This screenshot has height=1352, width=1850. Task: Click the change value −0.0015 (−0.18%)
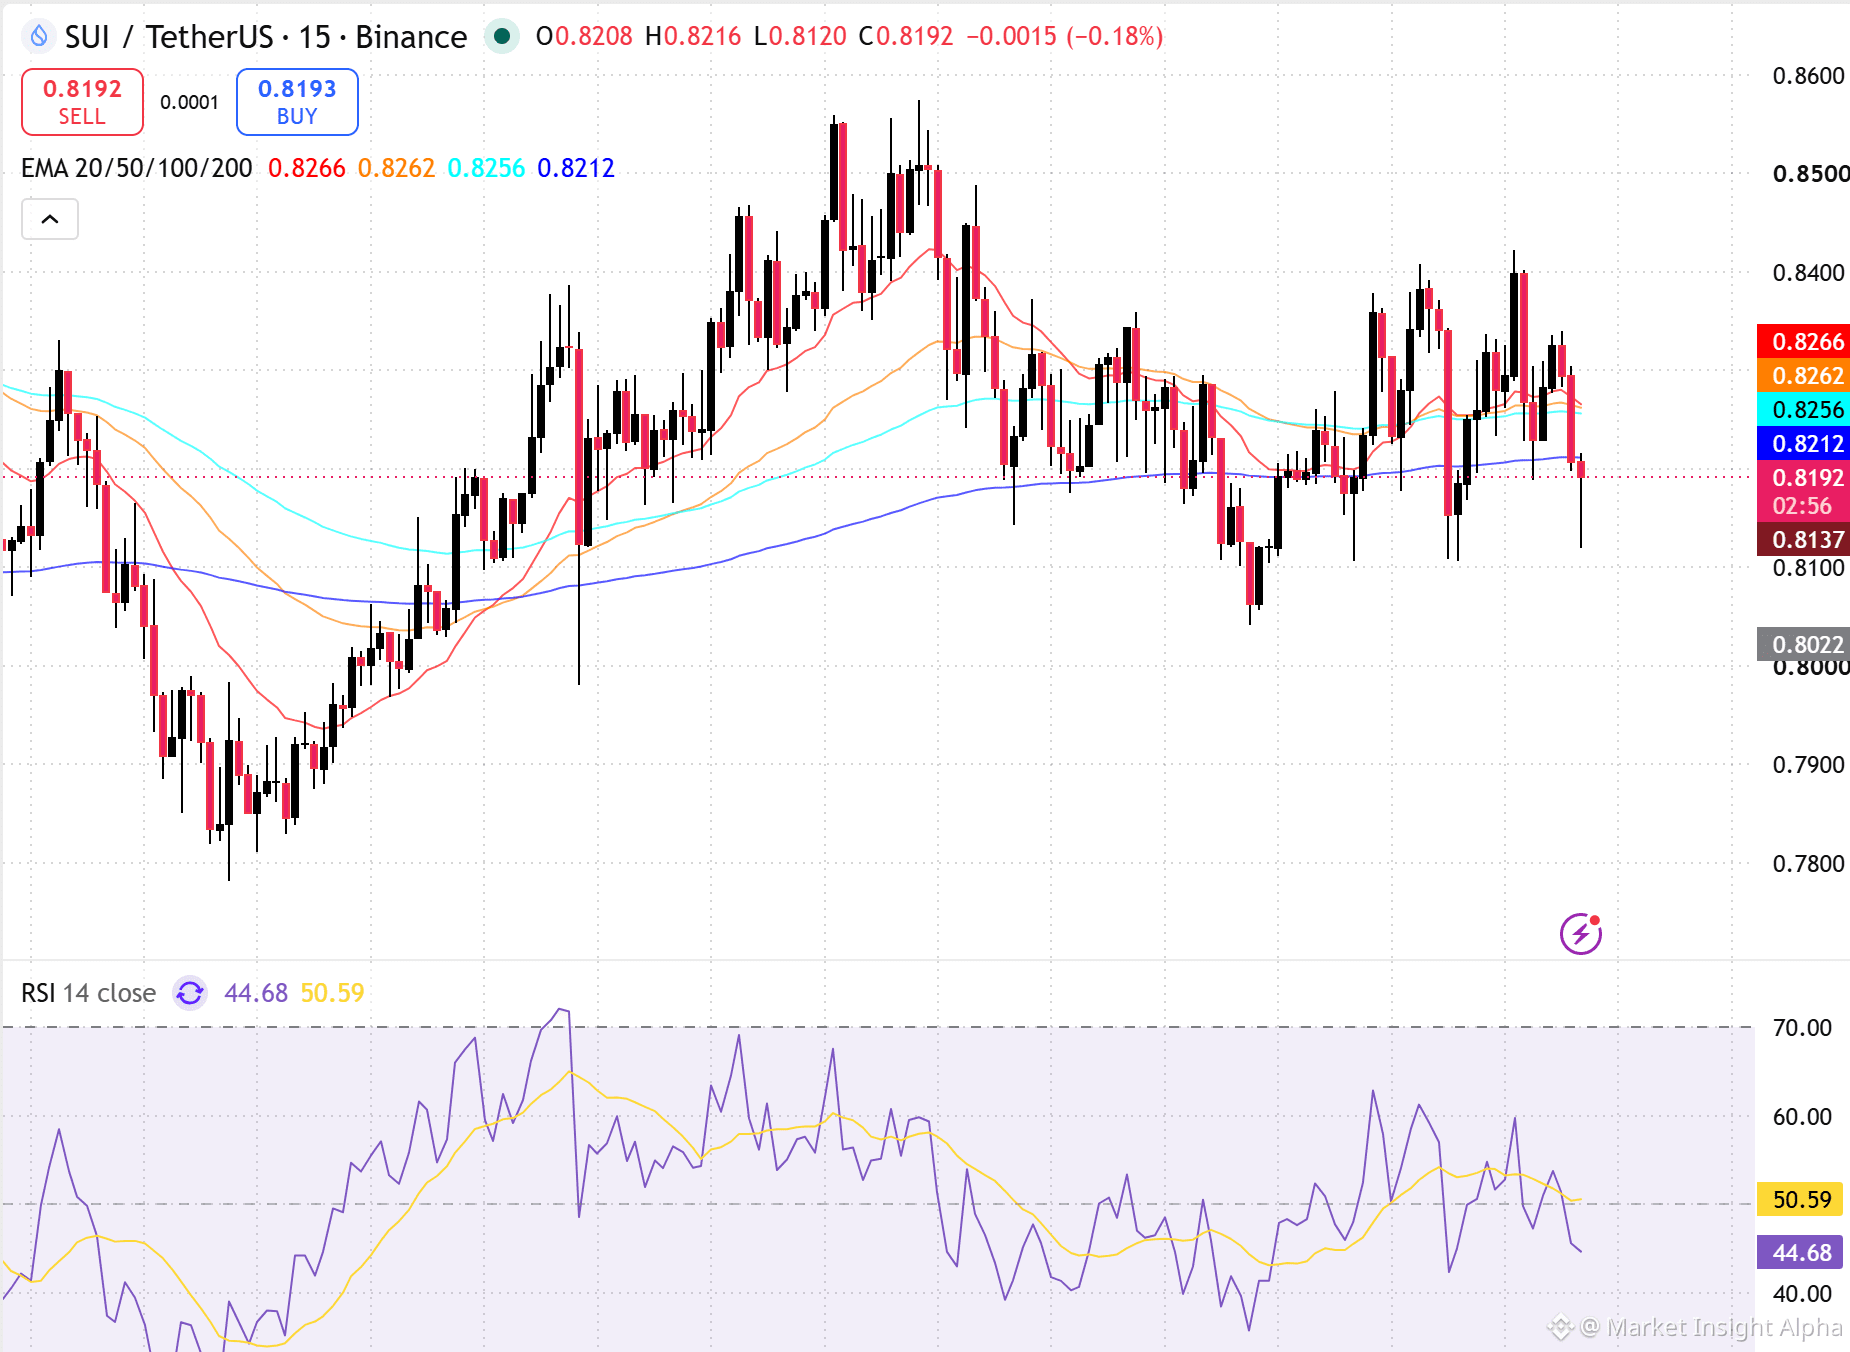[x=1065, y=37]
